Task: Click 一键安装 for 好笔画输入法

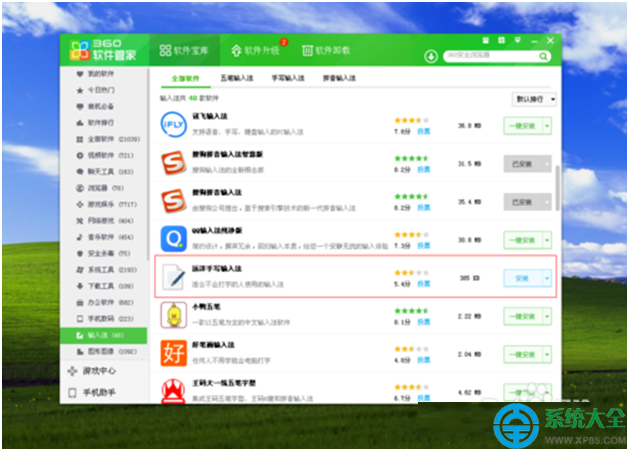Action: tap(523, 354)
